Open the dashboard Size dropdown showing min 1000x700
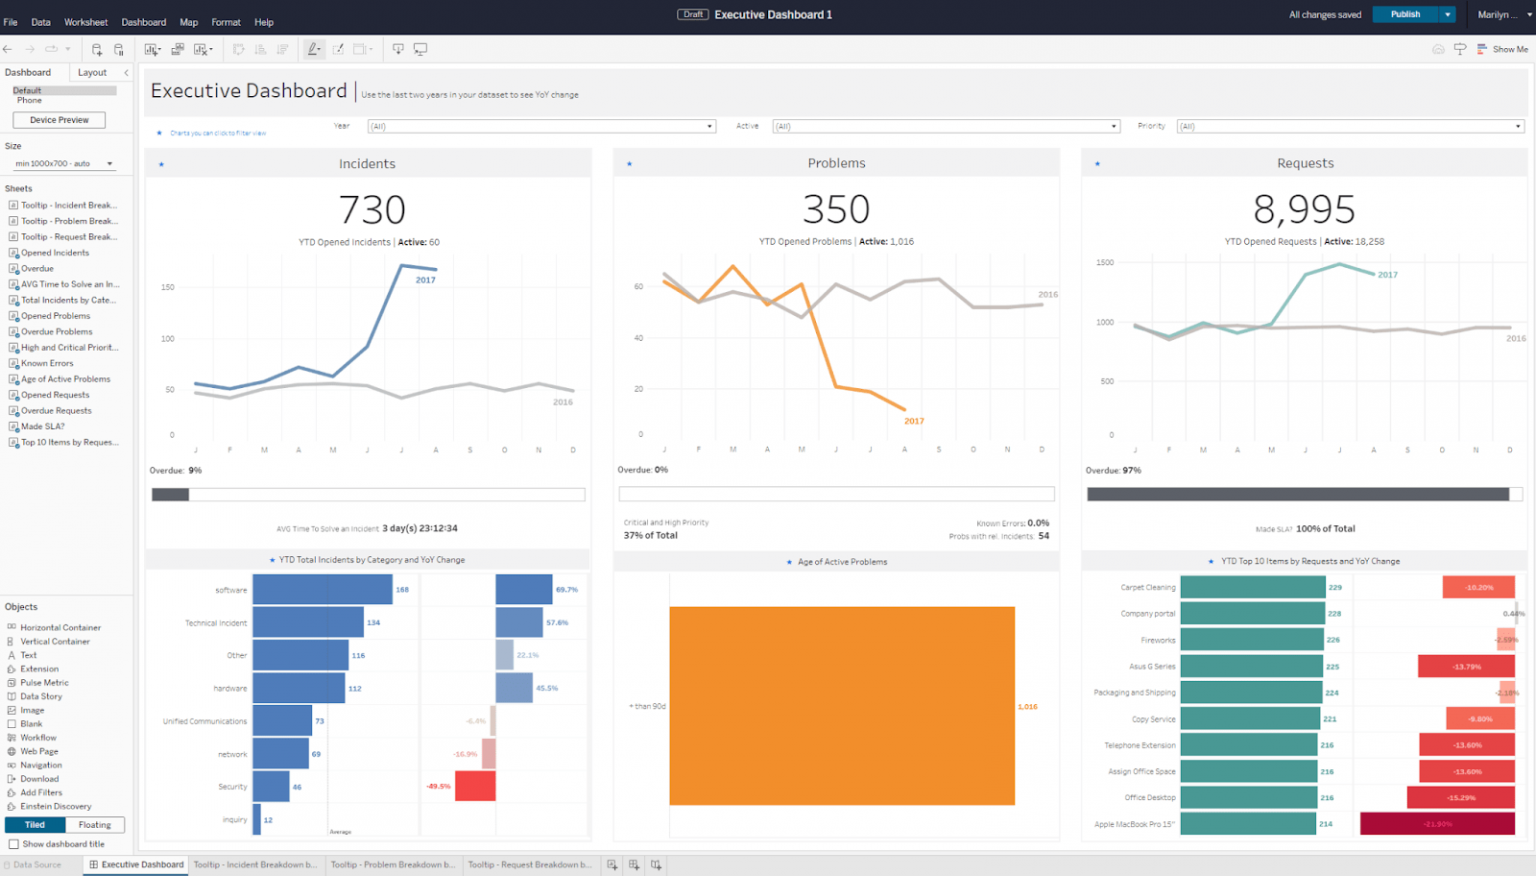1536x876 pixels. [x=64, y=163]
